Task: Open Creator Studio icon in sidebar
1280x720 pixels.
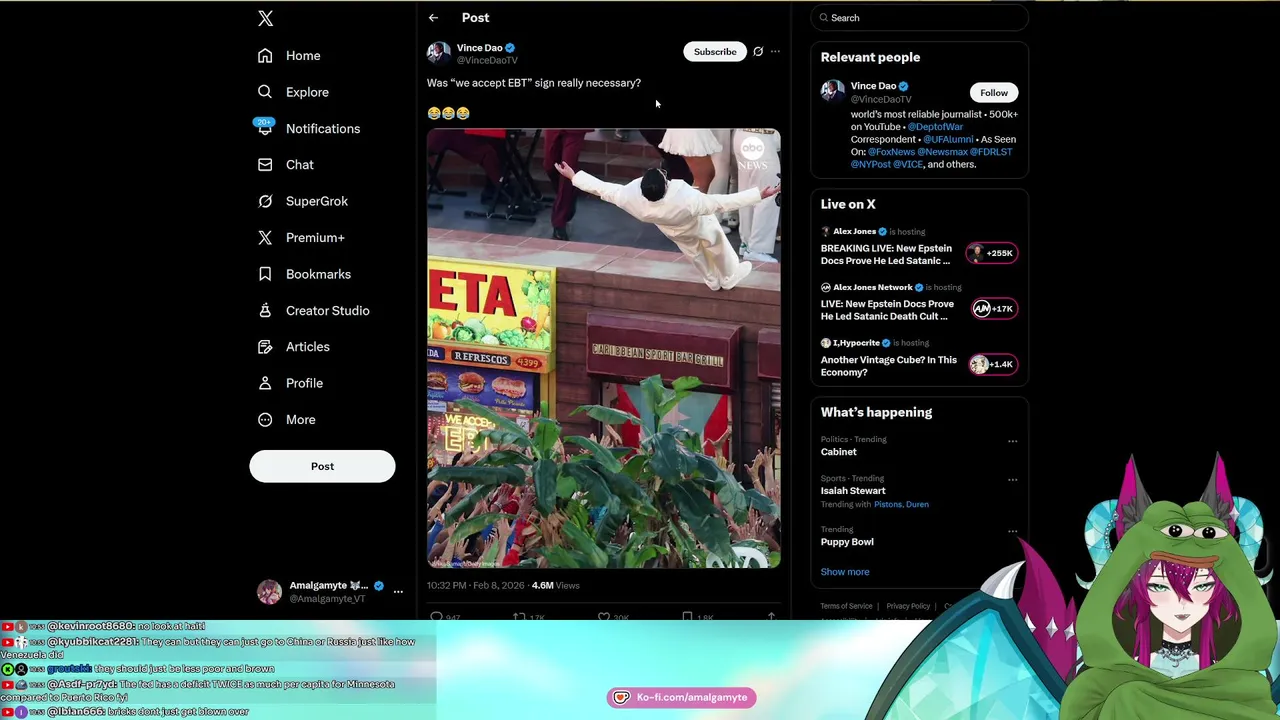Action: pos(265,310)
